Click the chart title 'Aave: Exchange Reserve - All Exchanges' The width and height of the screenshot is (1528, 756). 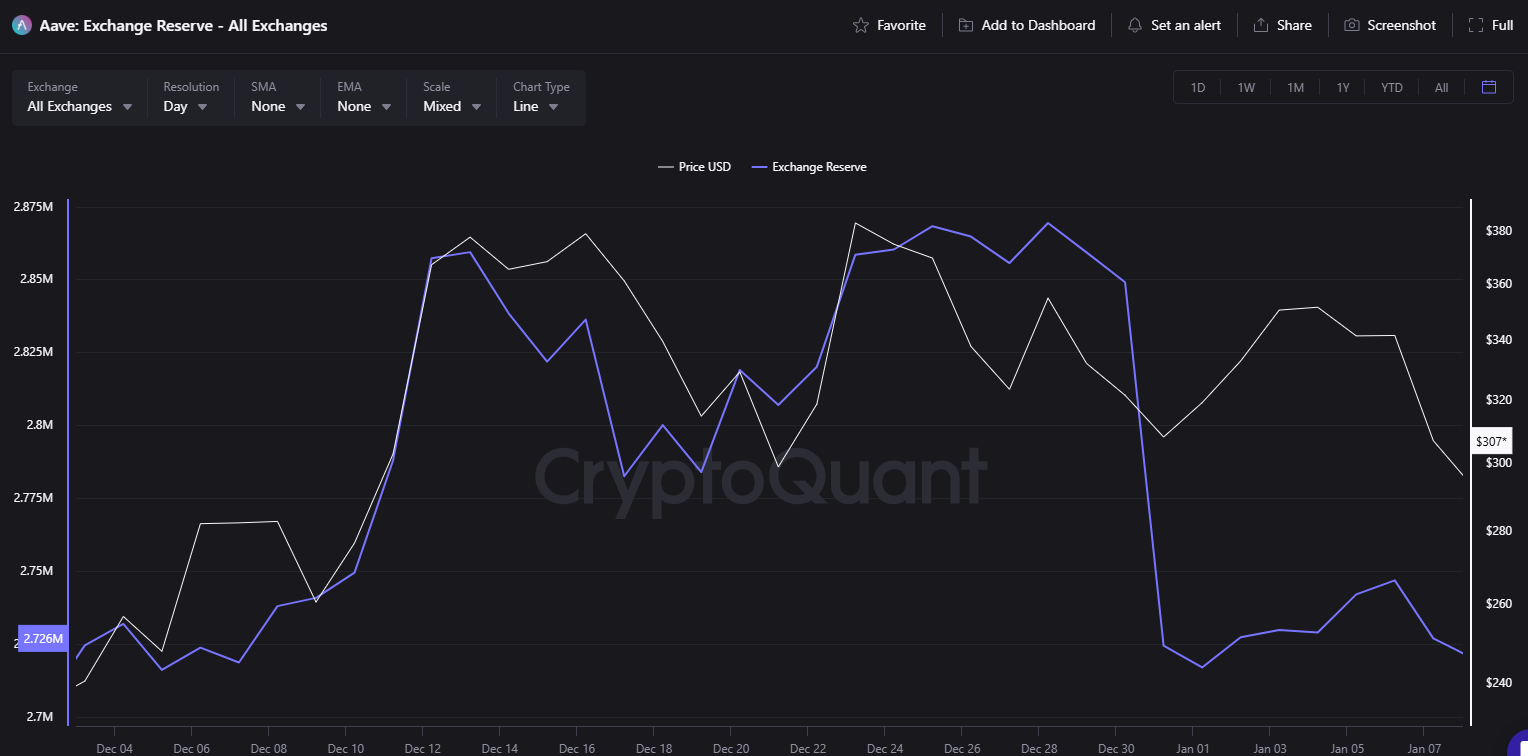point(183,26)
